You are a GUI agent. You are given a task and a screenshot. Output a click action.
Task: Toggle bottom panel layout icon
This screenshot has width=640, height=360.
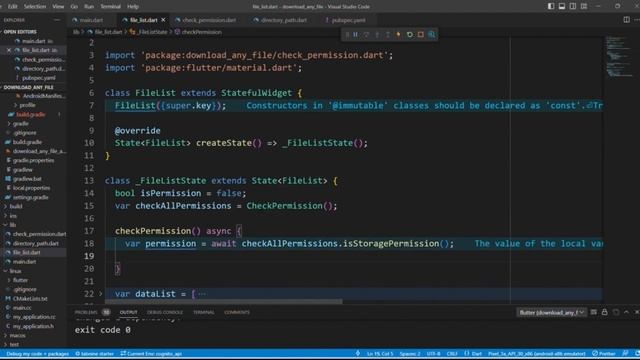click(562, 6)
